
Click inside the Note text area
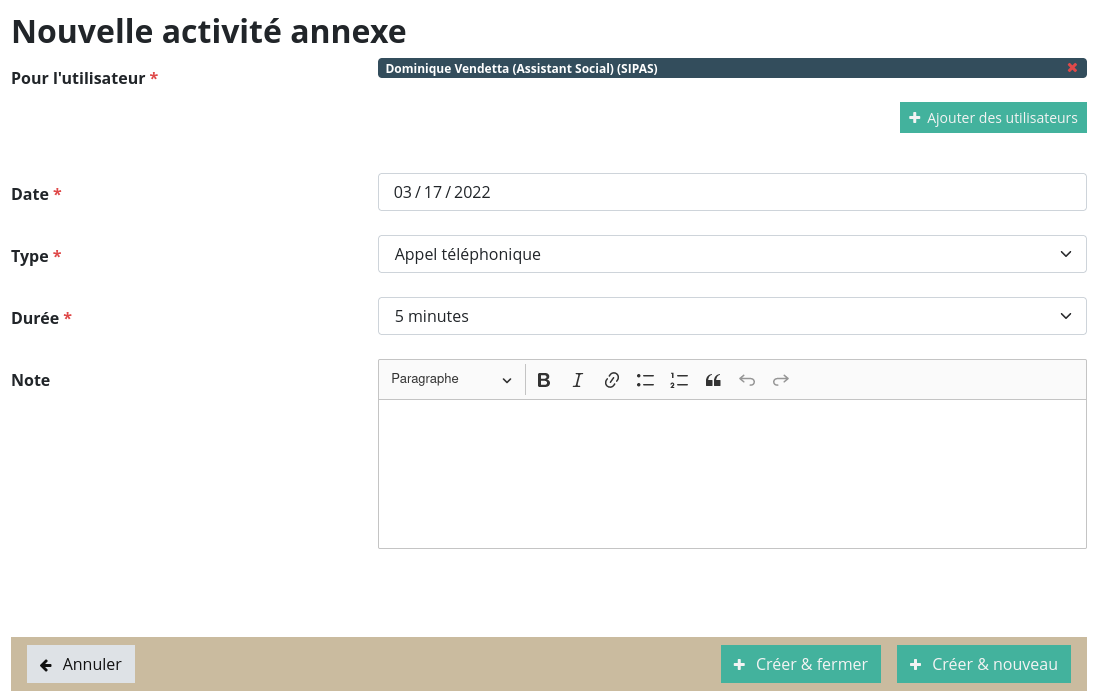coord(731,473)
